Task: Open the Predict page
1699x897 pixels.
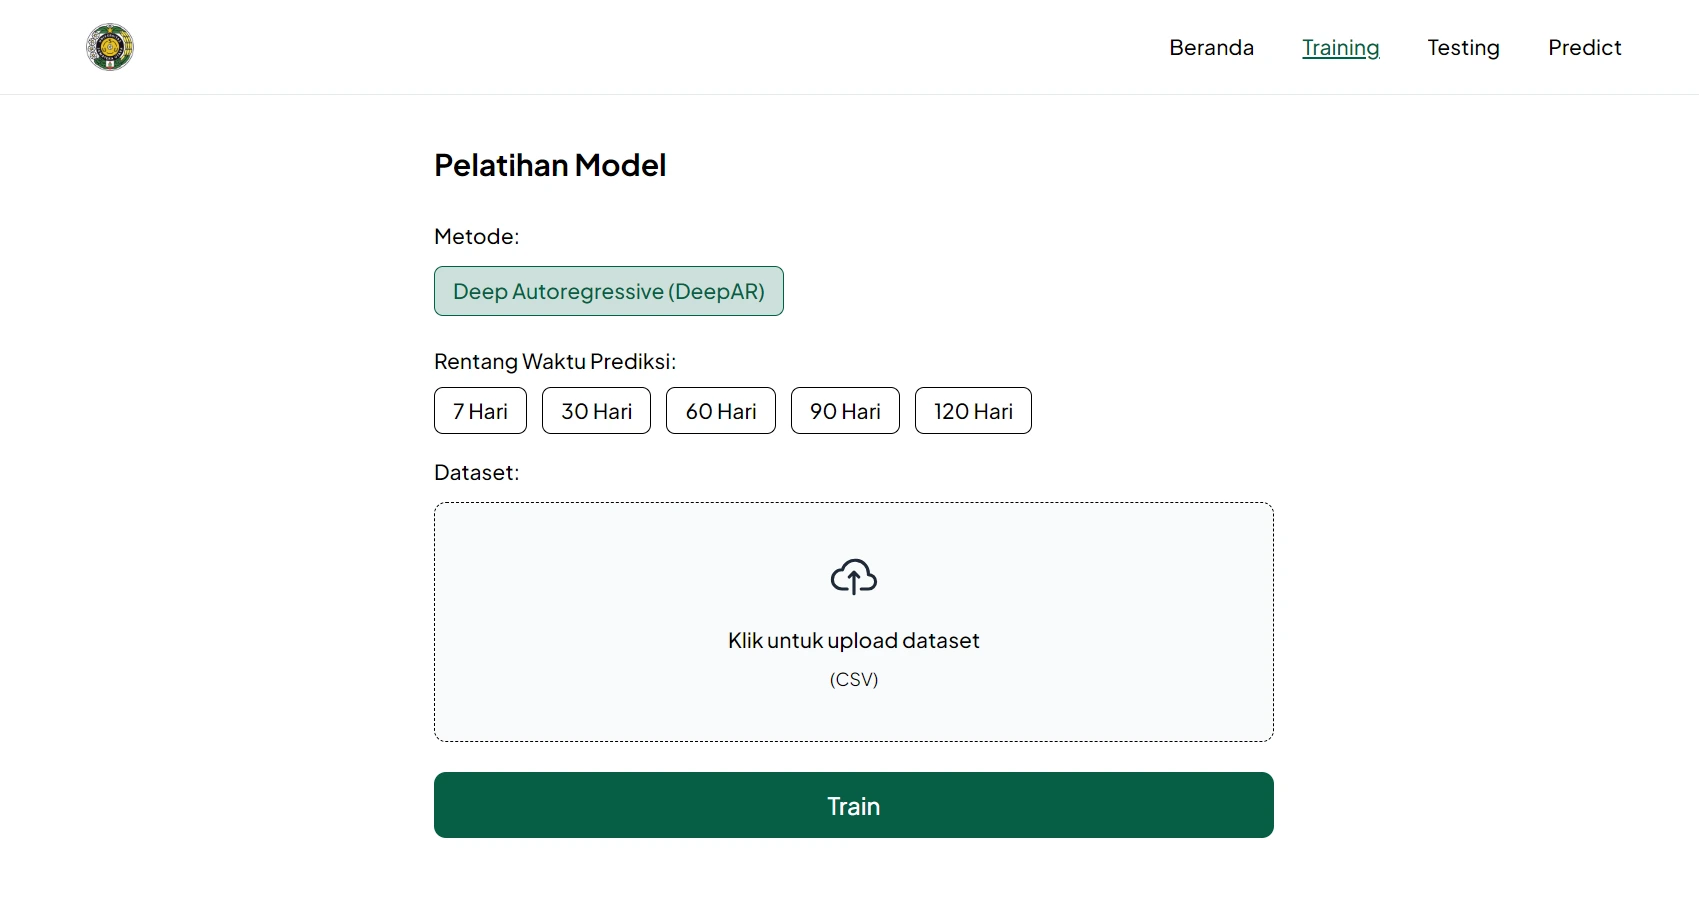Action: tap(1584, 47)
